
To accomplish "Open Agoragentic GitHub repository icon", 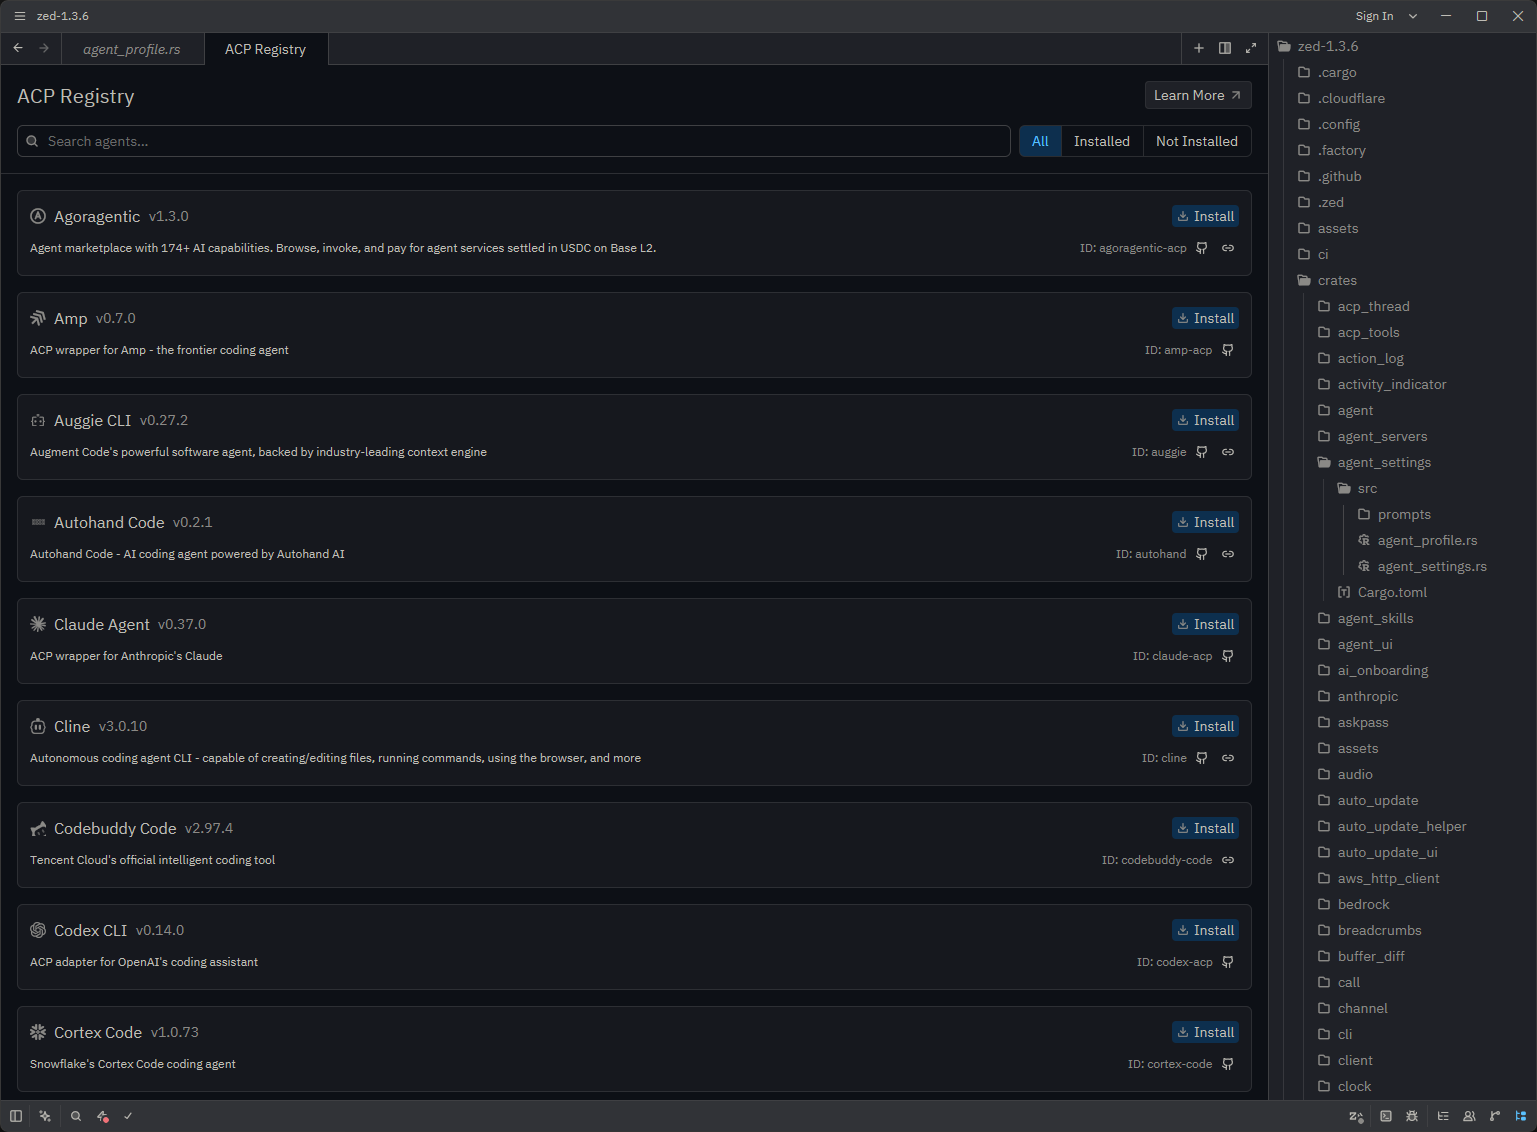I will [x=1202, y=248].
